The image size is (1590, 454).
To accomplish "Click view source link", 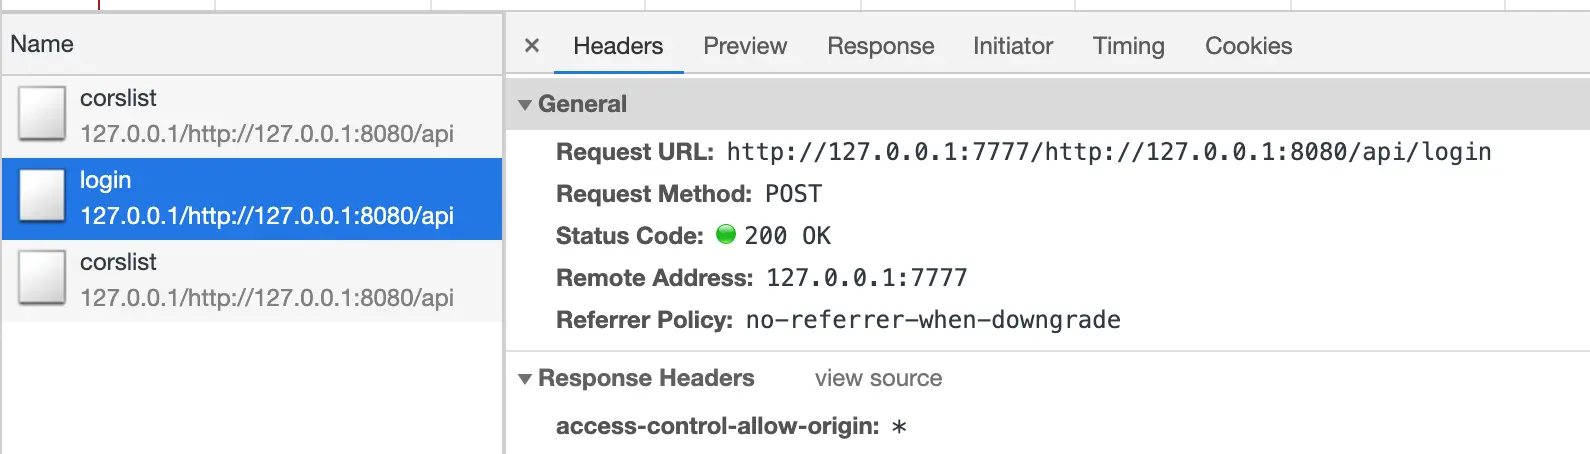I will [878, 378].
